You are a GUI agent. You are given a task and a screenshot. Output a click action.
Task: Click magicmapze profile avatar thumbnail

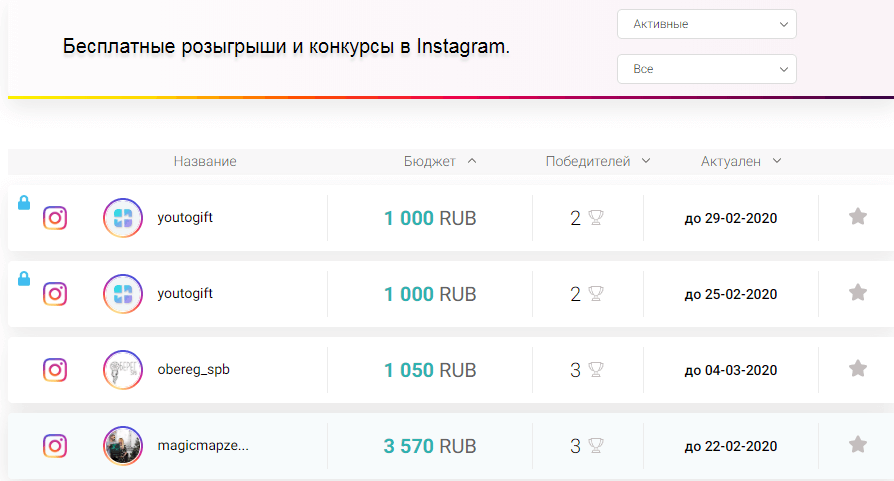point(123,446)
